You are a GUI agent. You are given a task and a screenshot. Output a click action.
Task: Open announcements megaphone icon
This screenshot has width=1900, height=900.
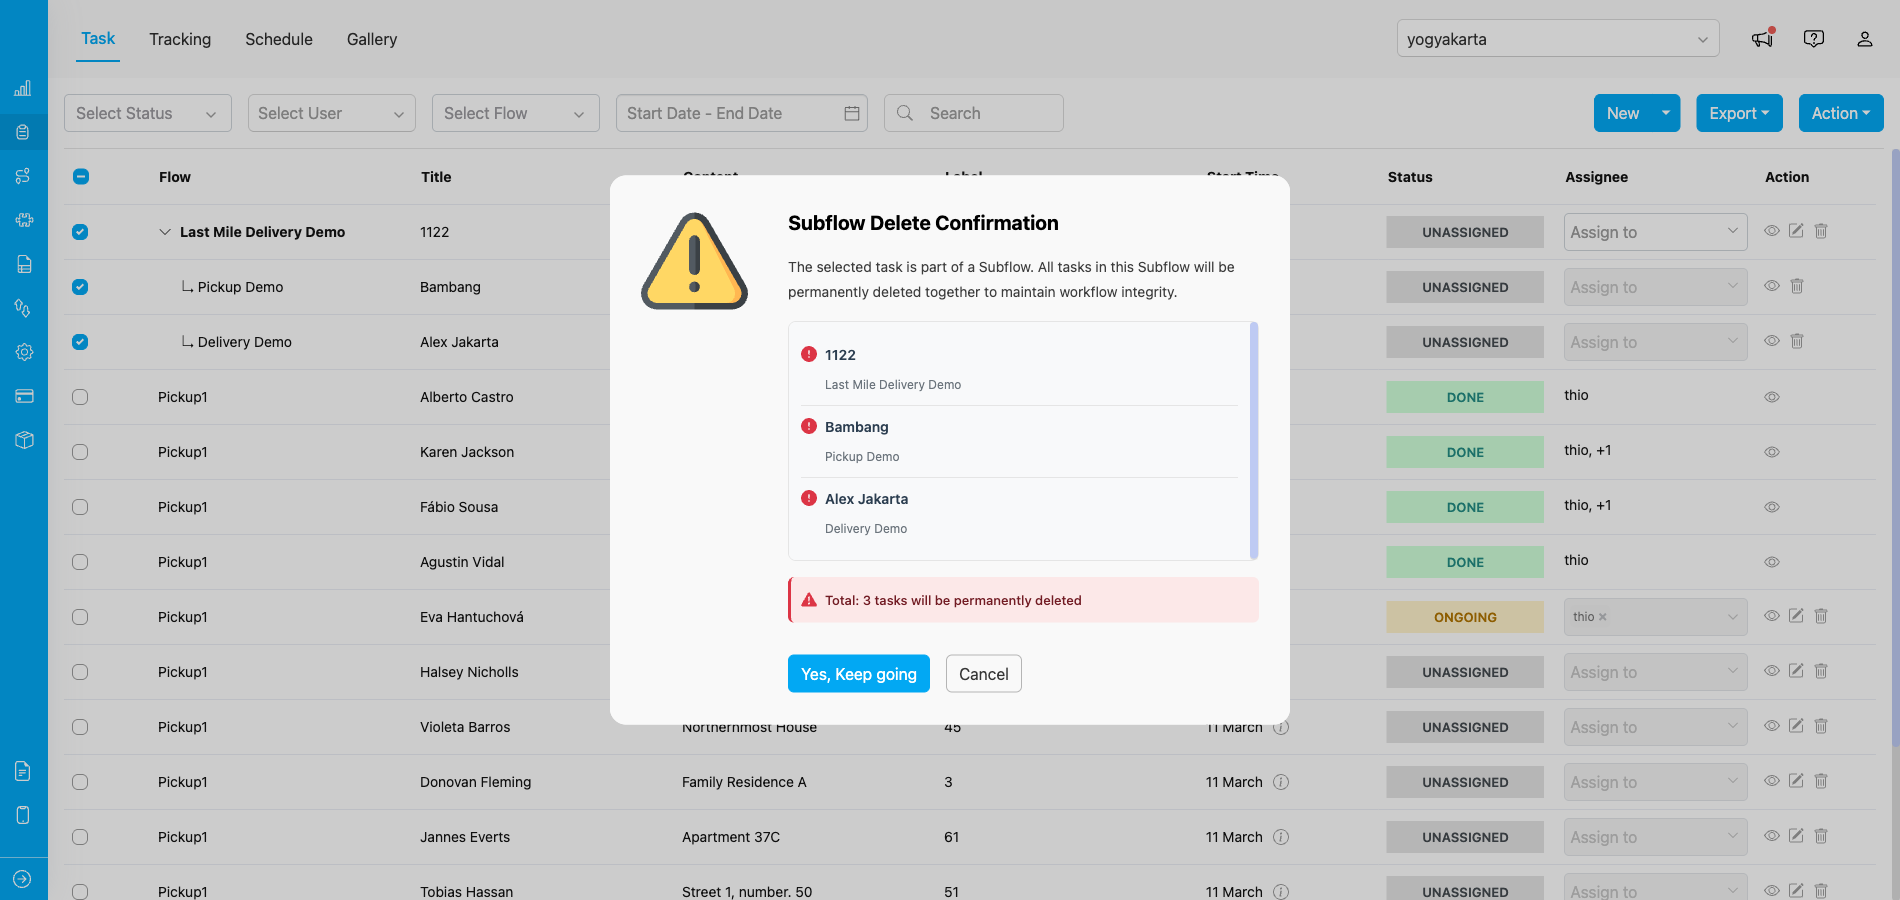tap(1763, 38)
